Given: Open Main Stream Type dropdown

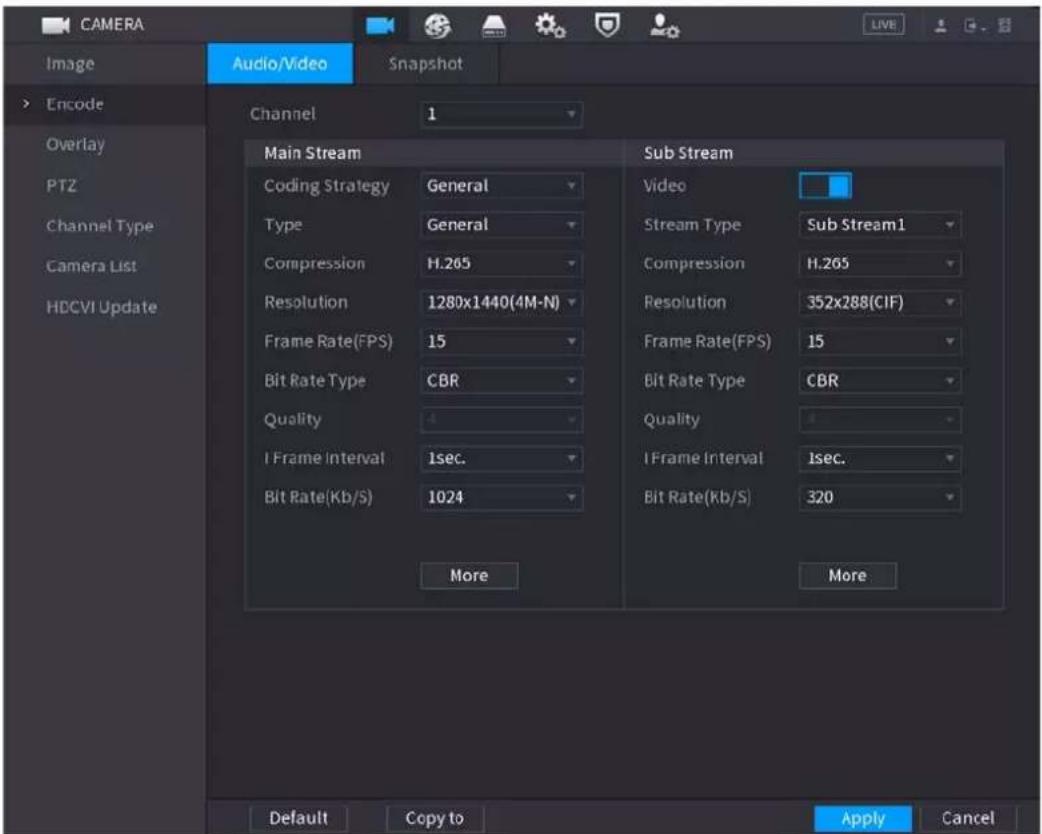Looking at the screenshot, I should coord(501,225).
